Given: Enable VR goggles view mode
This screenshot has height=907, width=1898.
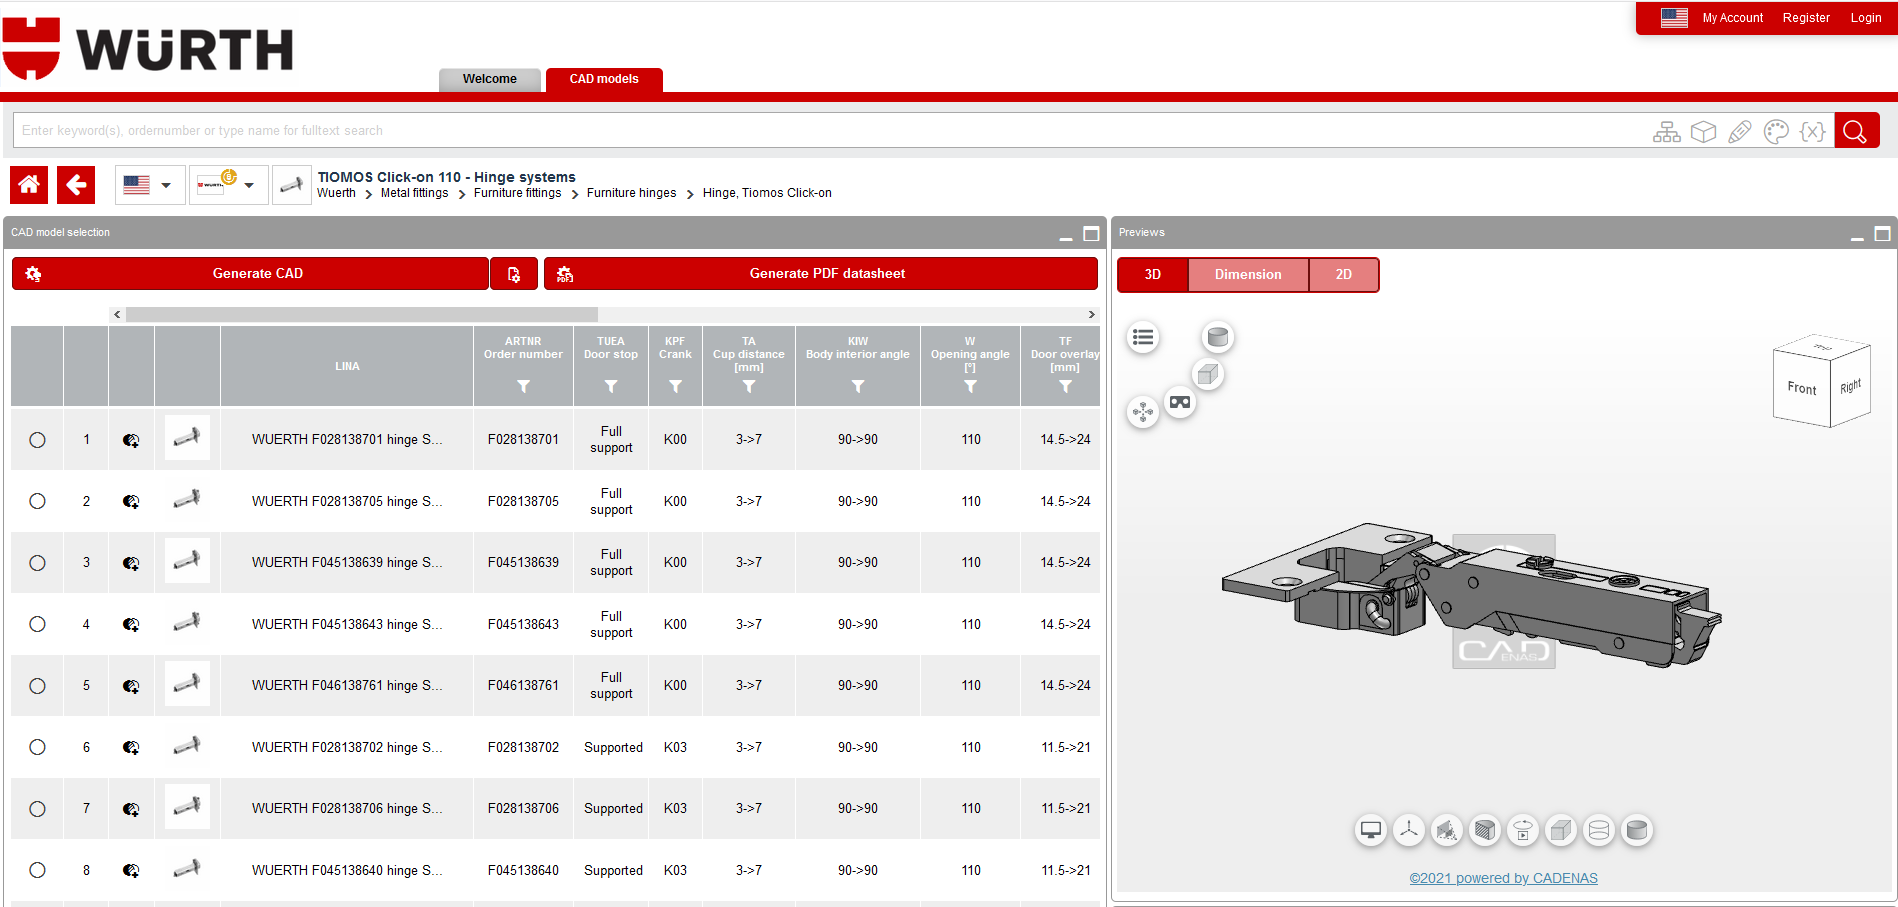Looking at the screenshot, I should (x=1180, y=403).
